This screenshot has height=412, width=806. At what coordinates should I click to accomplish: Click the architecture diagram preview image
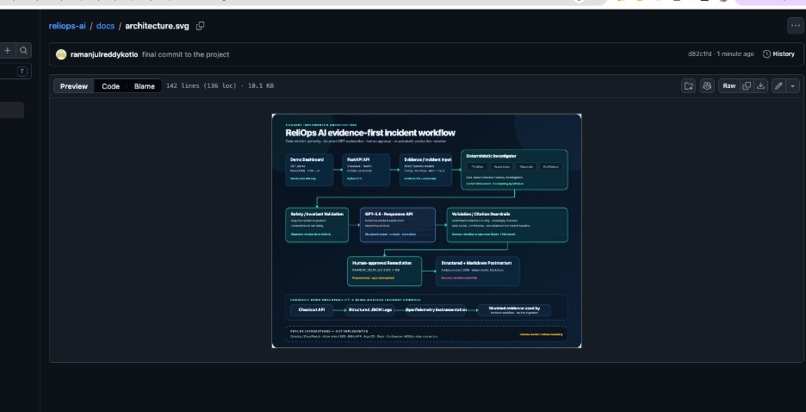pos(427,231)
